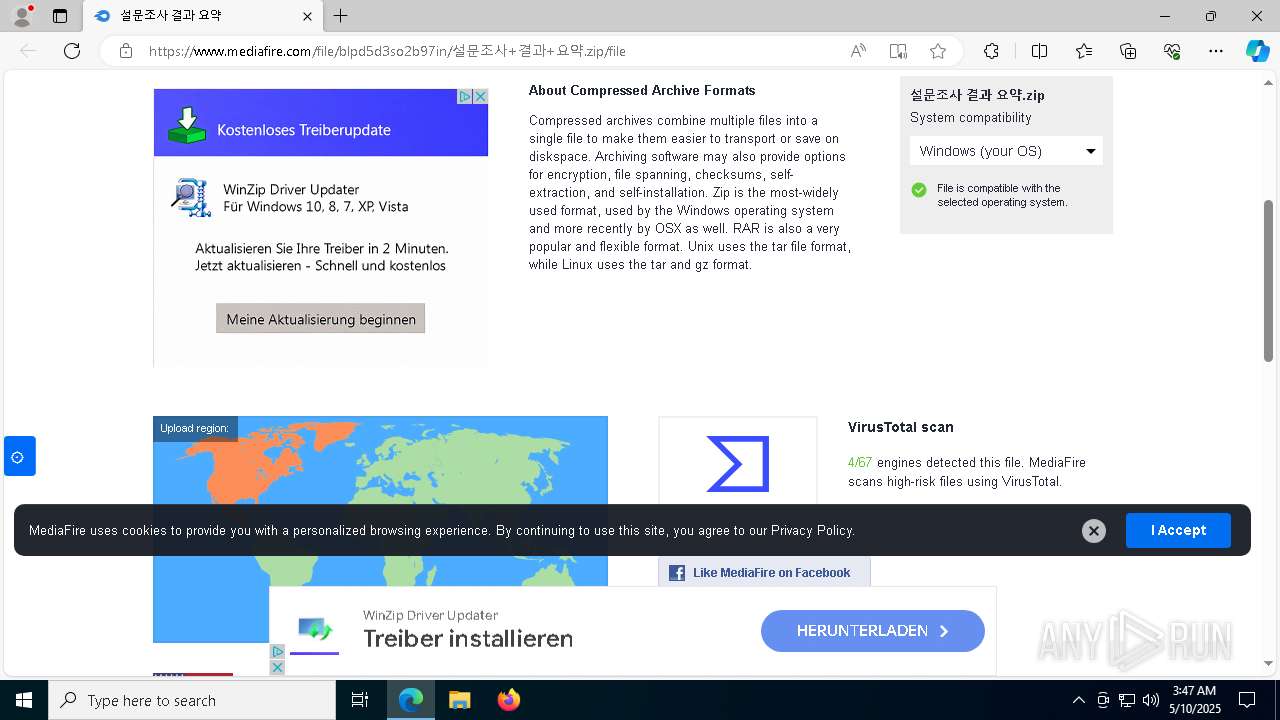This screenshot has height=720, width=1280.
Task: Dismiss cookie notice with X icon
Action: 1094,531
